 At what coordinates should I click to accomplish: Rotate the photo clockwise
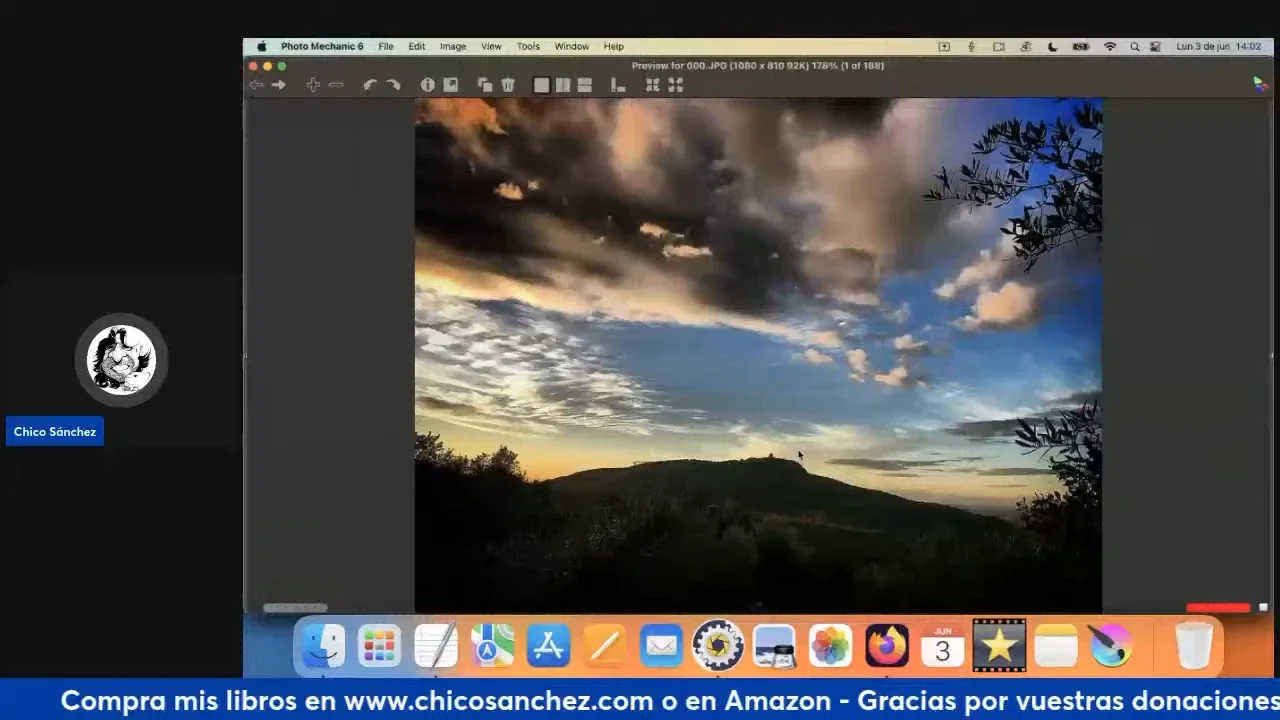pos(393,85)
